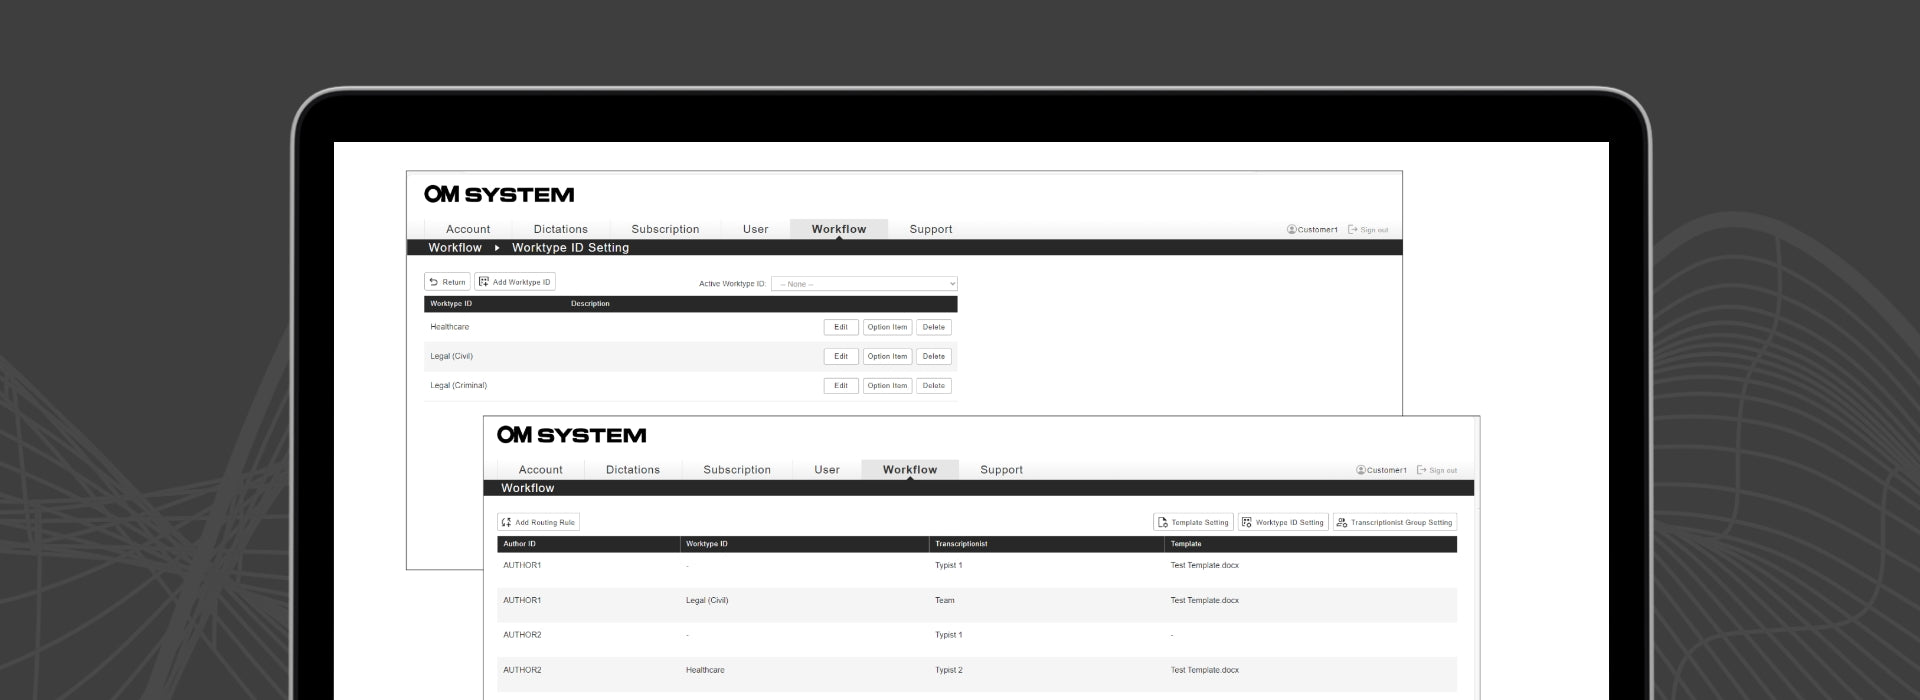The width and height of the screenshot is (1920, 700).
Task: Switch to the Subscription tab in lower window
Action: click(x=736, y=469)
